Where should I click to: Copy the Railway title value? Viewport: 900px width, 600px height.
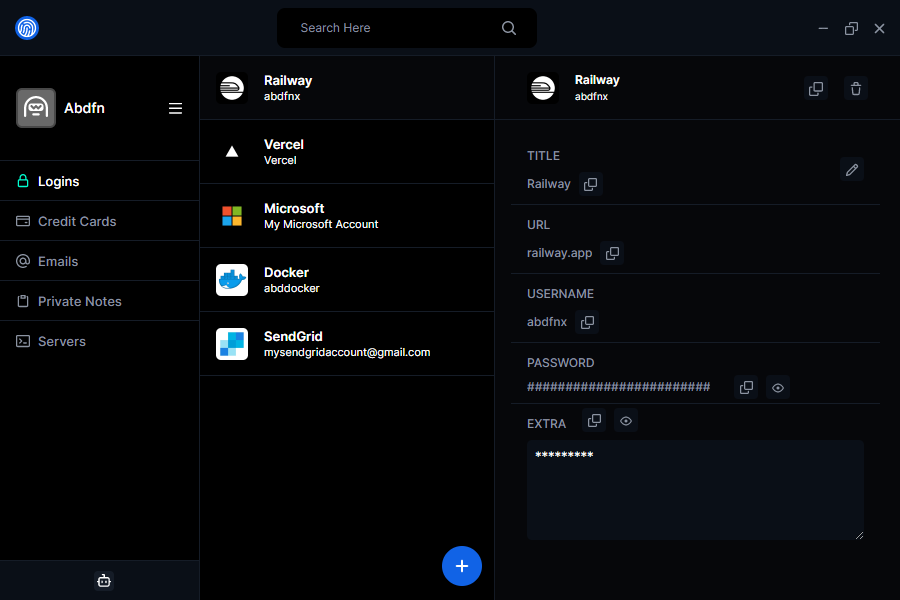pos(591,184)
